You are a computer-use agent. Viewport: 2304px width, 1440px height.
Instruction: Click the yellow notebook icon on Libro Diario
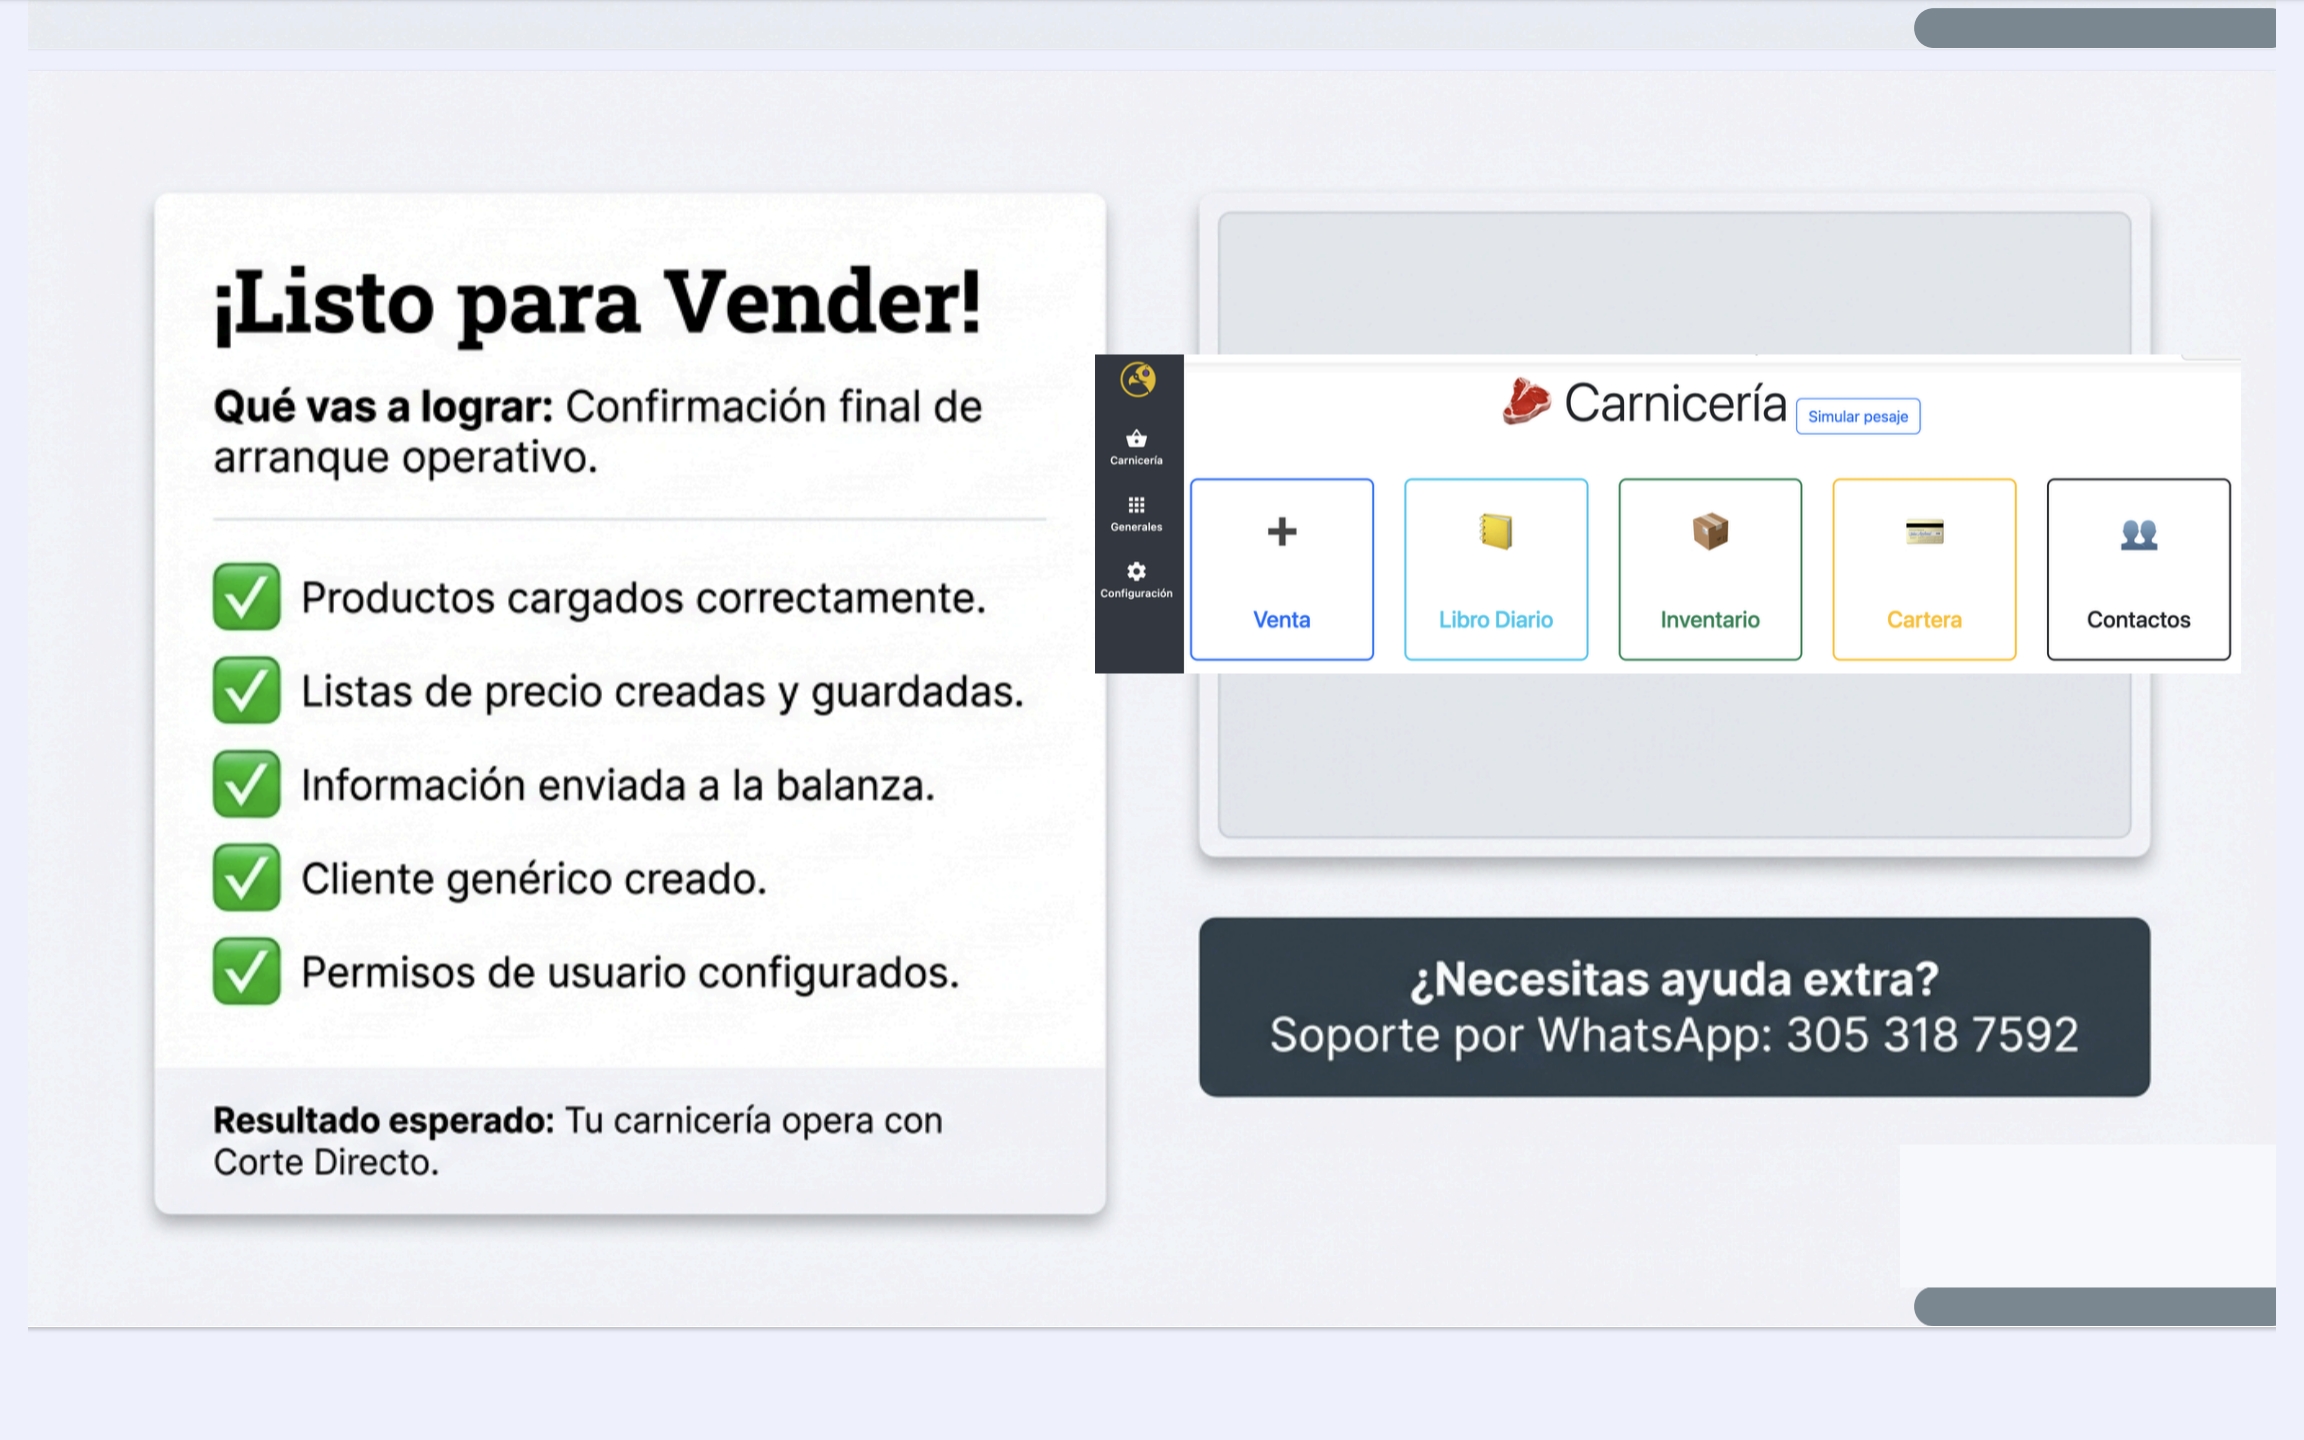(x=1496, y=531)
